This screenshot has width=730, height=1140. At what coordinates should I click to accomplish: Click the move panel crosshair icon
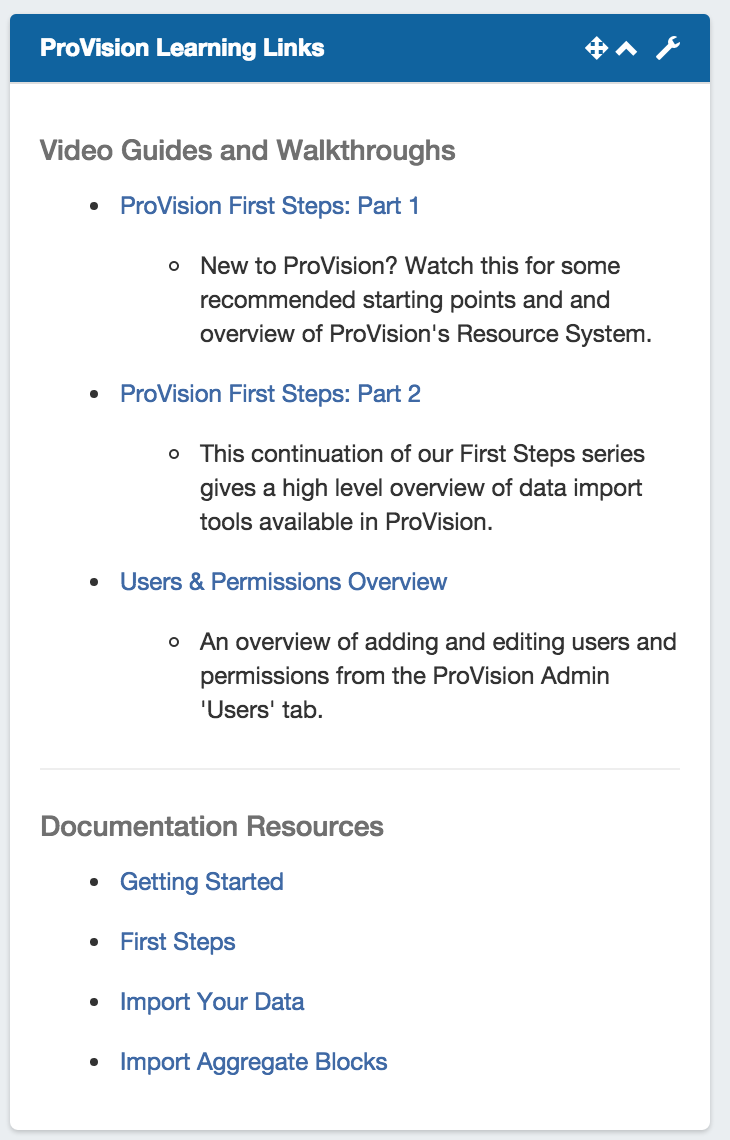click(596, 48)
